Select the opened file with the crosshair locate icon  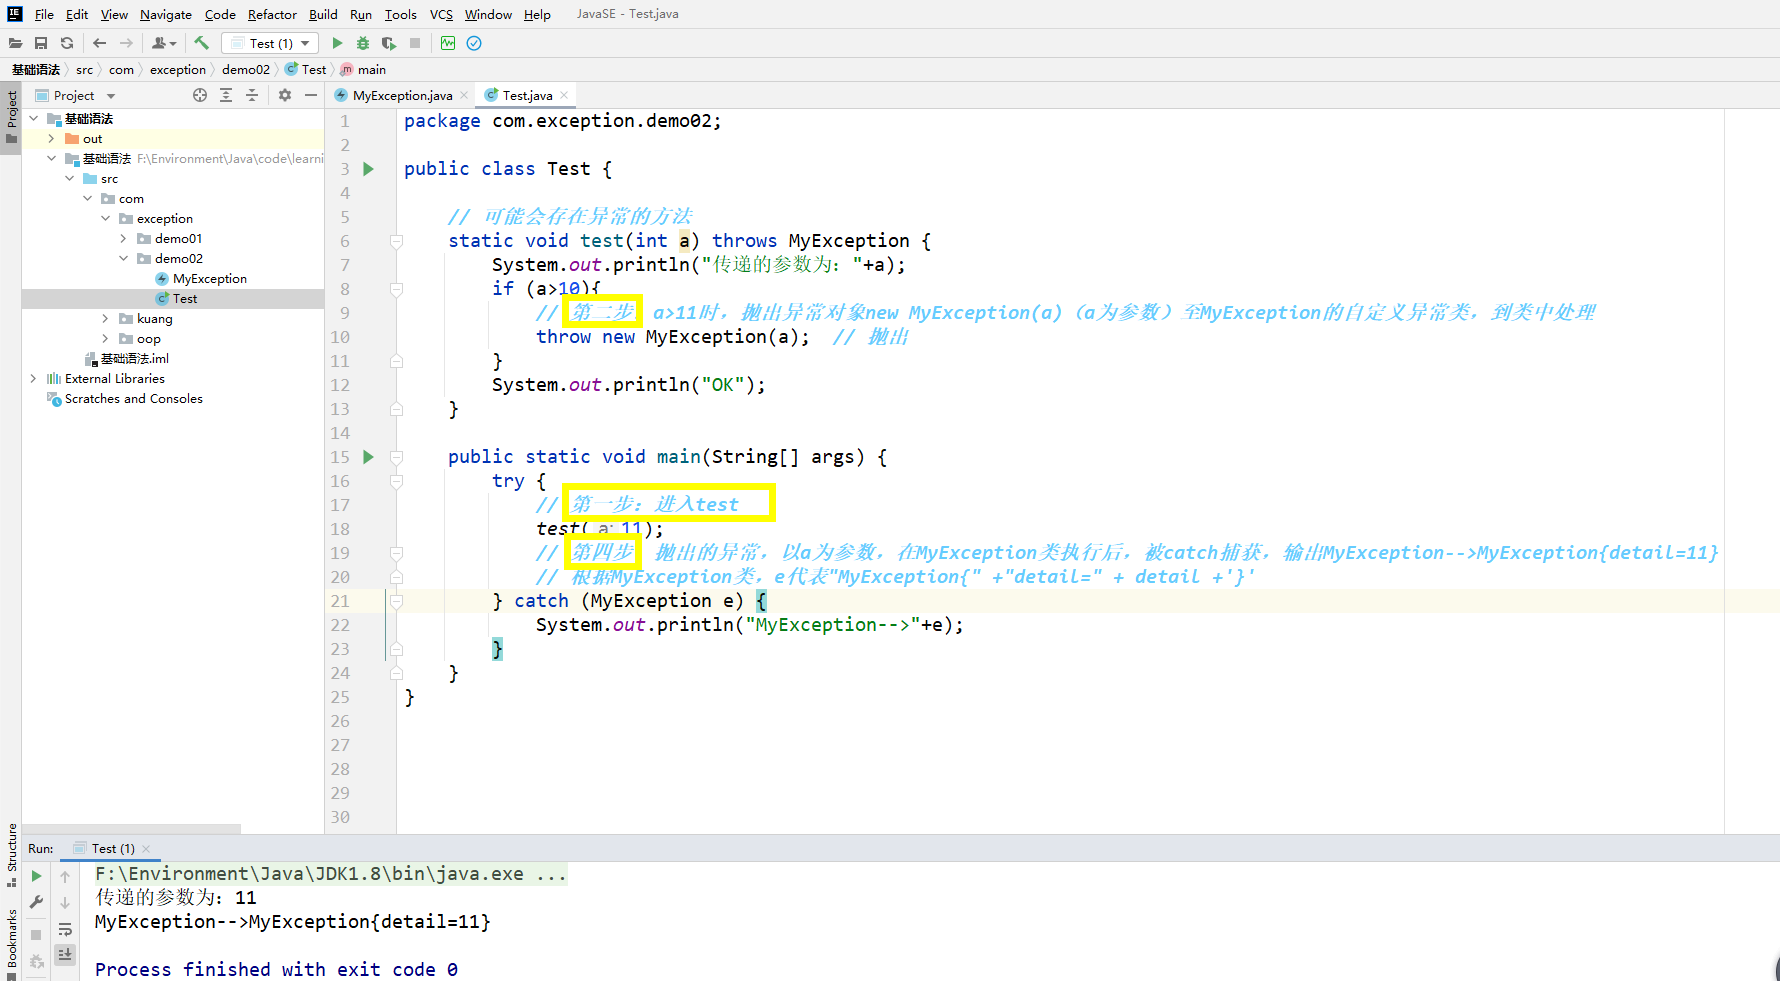click(200, 95)
